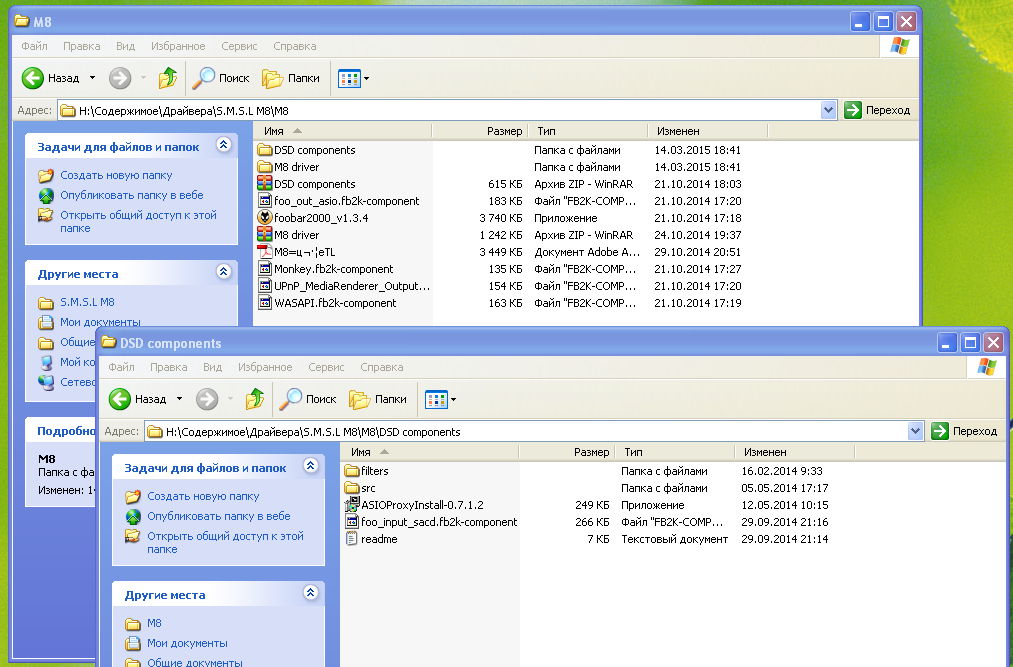
Task: Click date "12.05.2014 10:15" in DSD components
Action: (784, 505)
